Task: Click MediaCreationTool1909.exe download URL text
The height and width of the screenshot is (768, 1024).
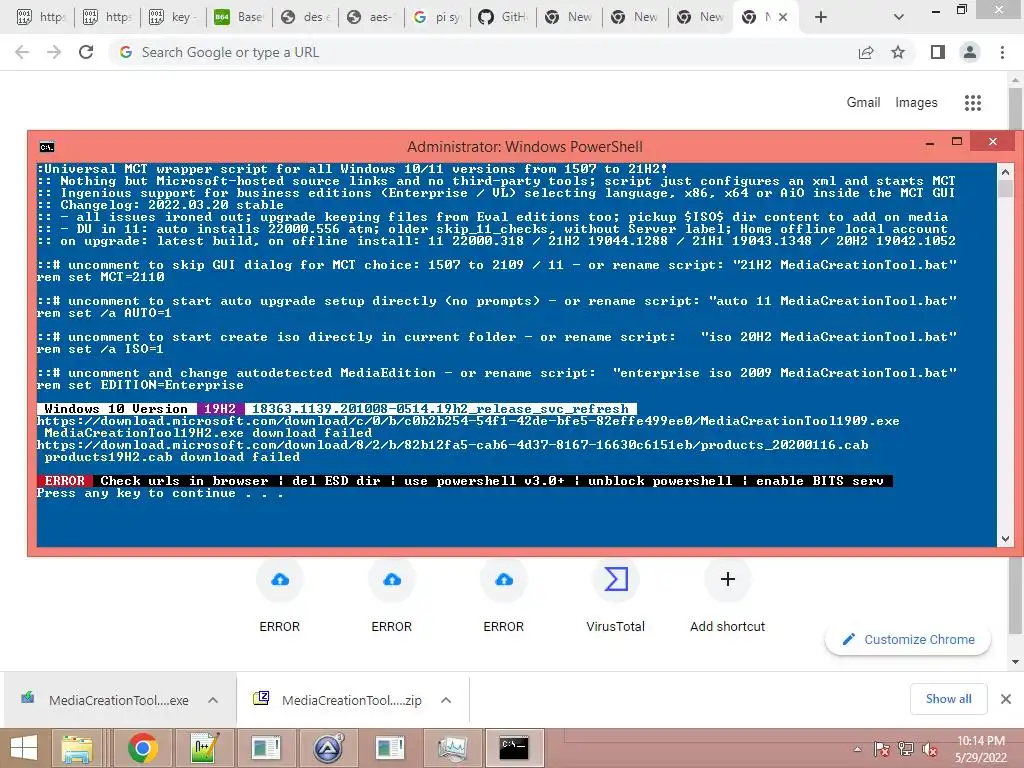Action: tap(468, 421)
